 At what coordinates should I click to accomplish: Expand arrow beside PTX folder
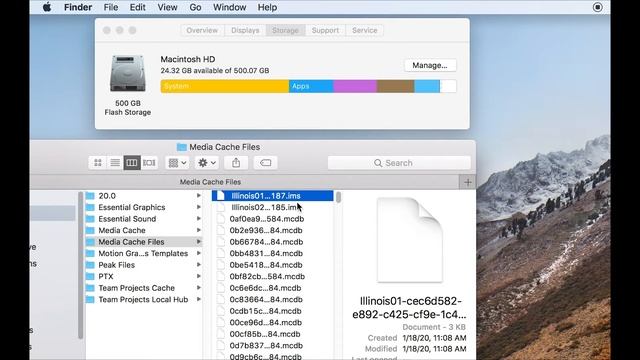[199, 276]
